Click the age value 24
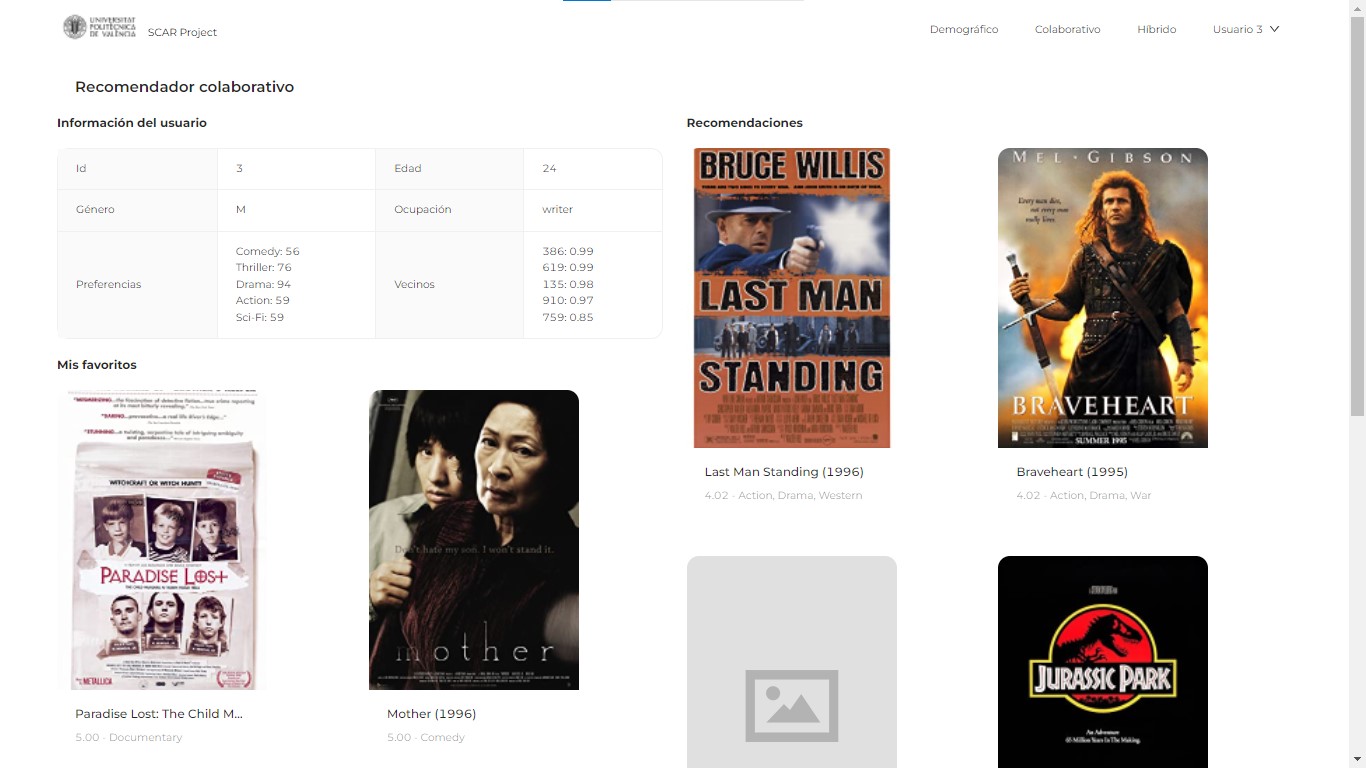Screen dimensions: 1366x768 click(x=549, y=168)
